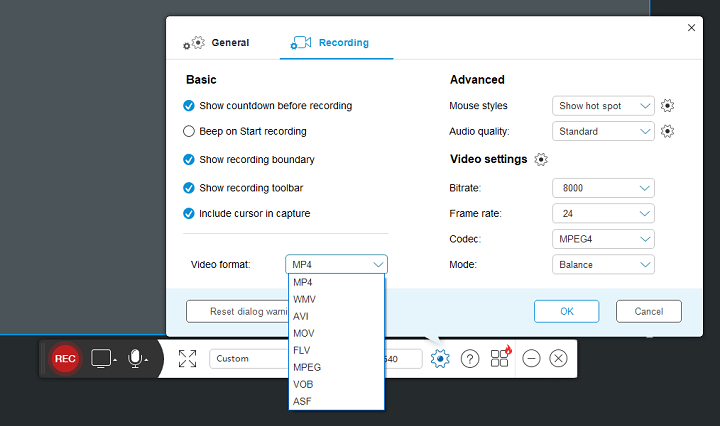Open the Audio quality Standard dropdown

click(603, 131)
